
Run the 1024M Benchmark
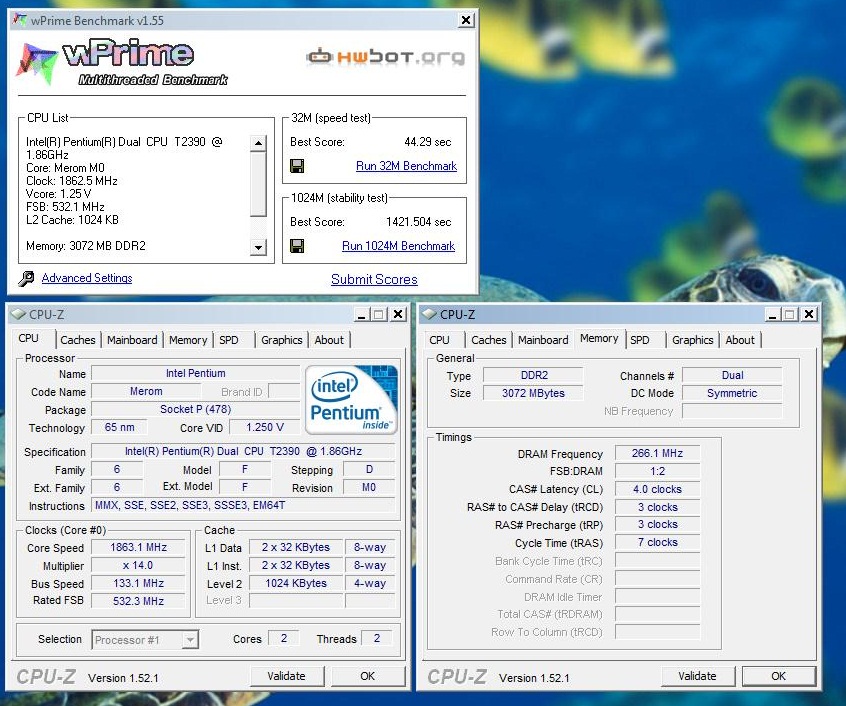pyautogui.click(x=398, y=246)
